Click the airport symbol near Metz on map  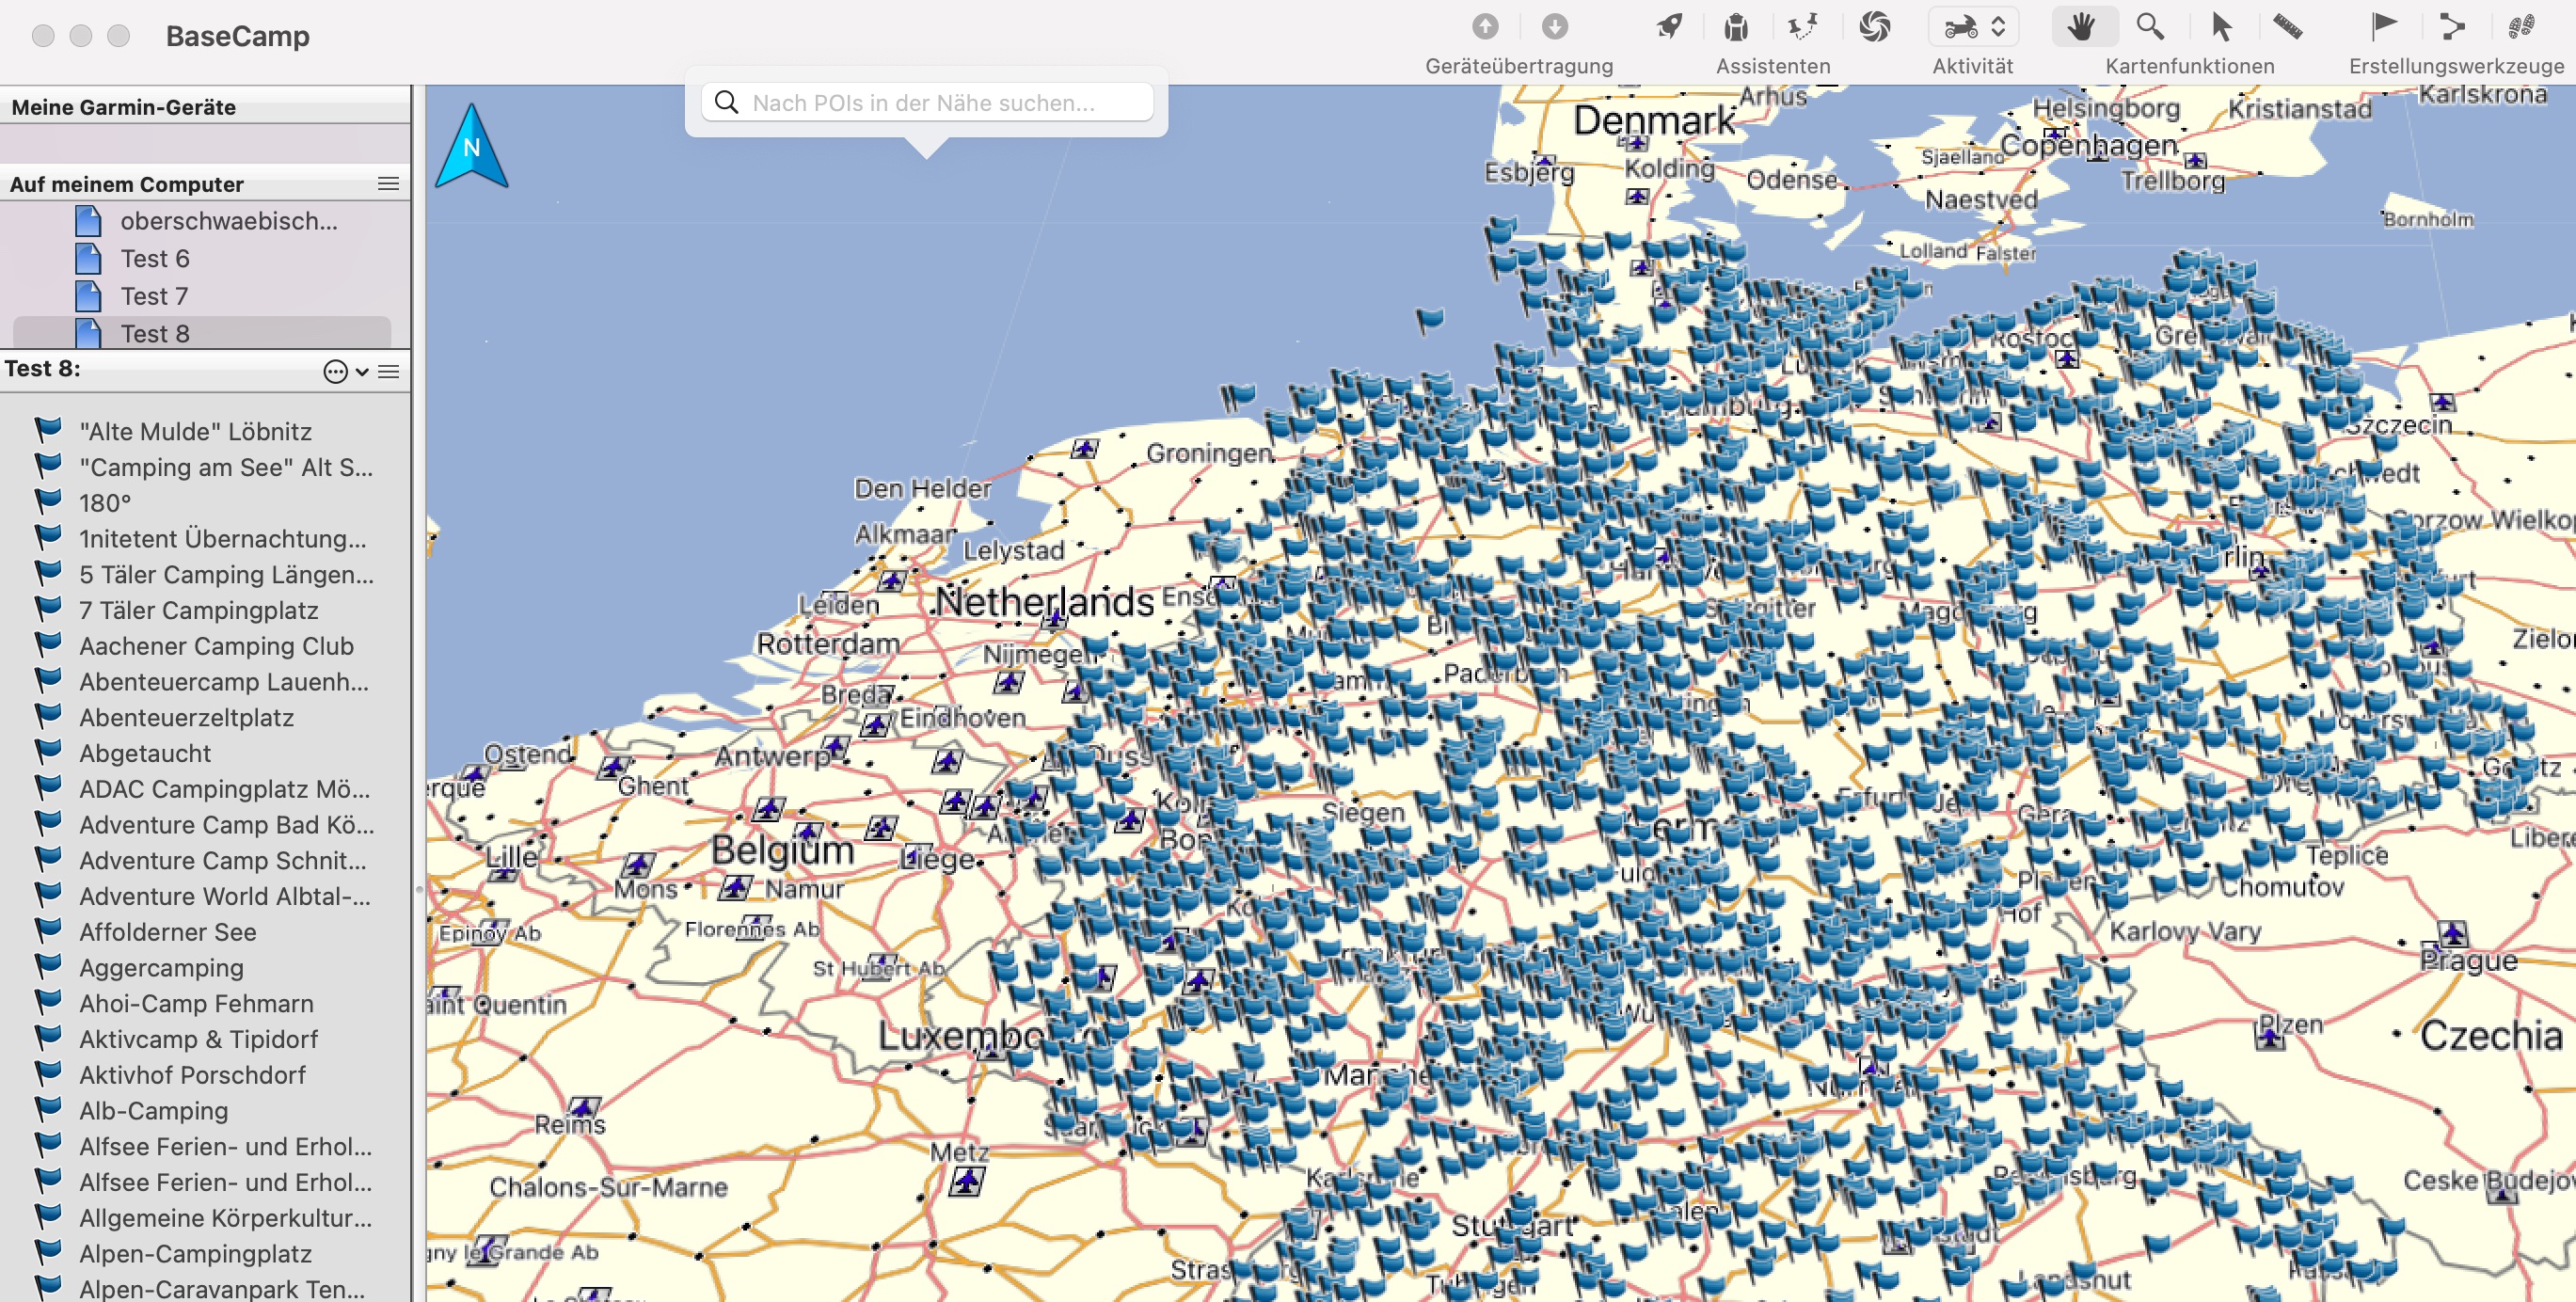click(966, 1182)
